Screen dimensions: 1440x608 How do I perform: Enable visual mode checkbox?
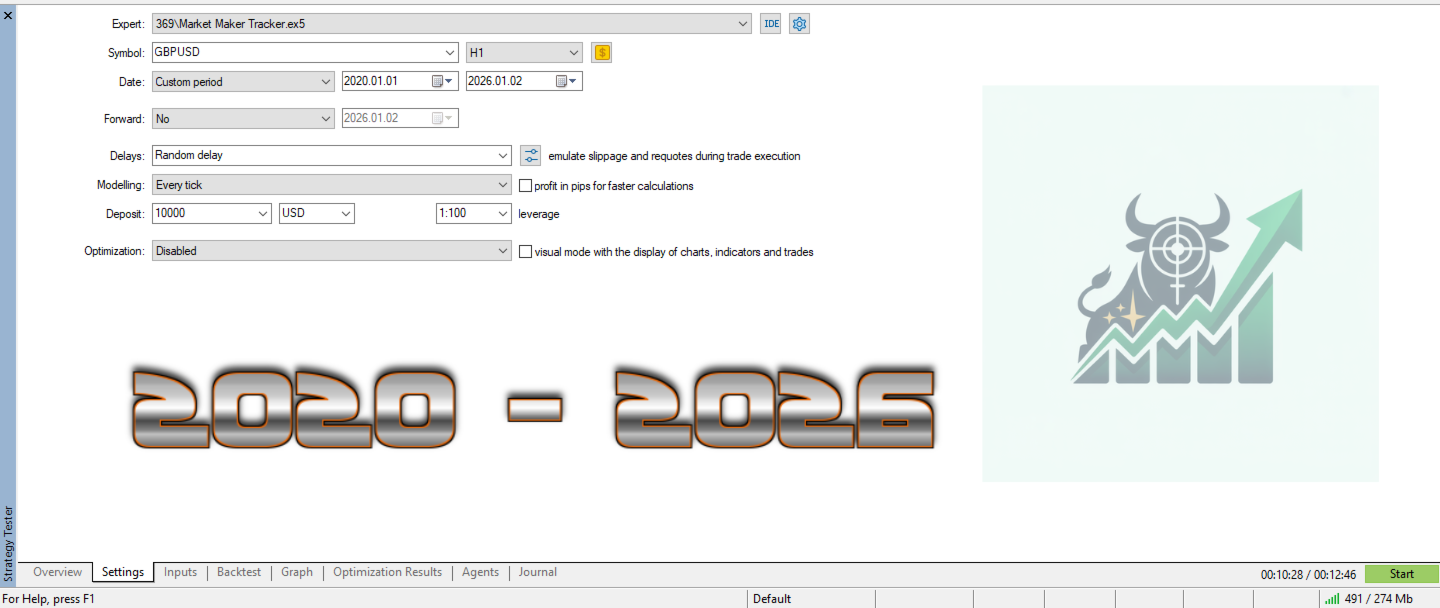(526, 252)
